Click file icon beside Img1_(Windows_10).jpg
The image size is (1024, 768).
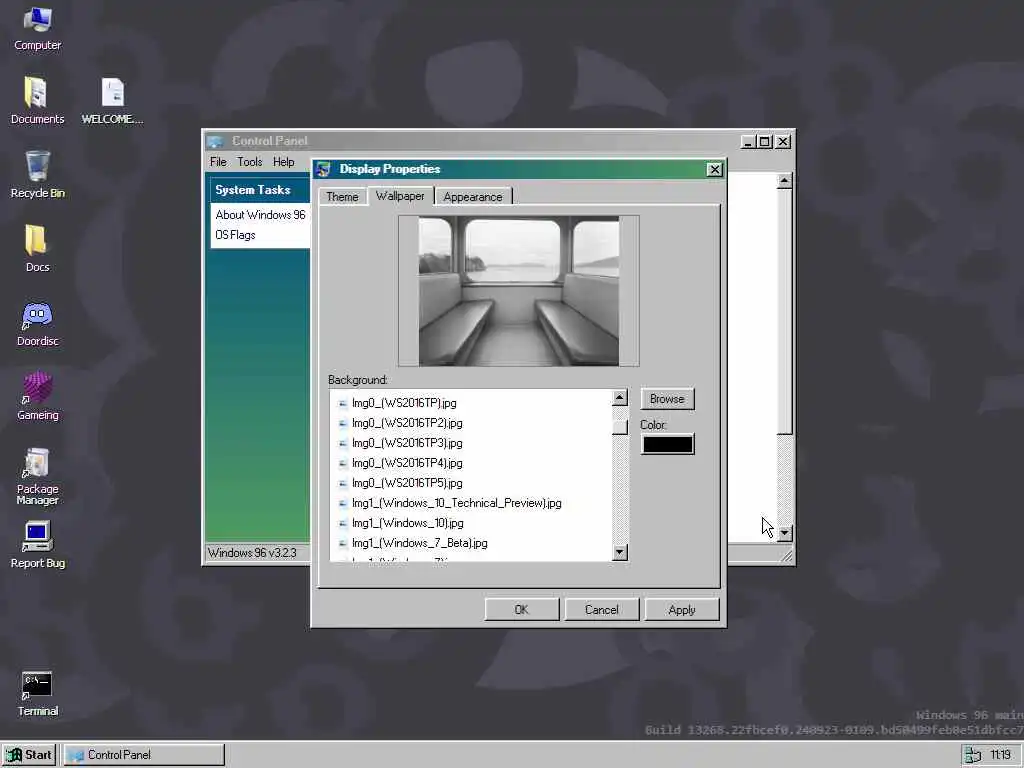coord(343,524)
